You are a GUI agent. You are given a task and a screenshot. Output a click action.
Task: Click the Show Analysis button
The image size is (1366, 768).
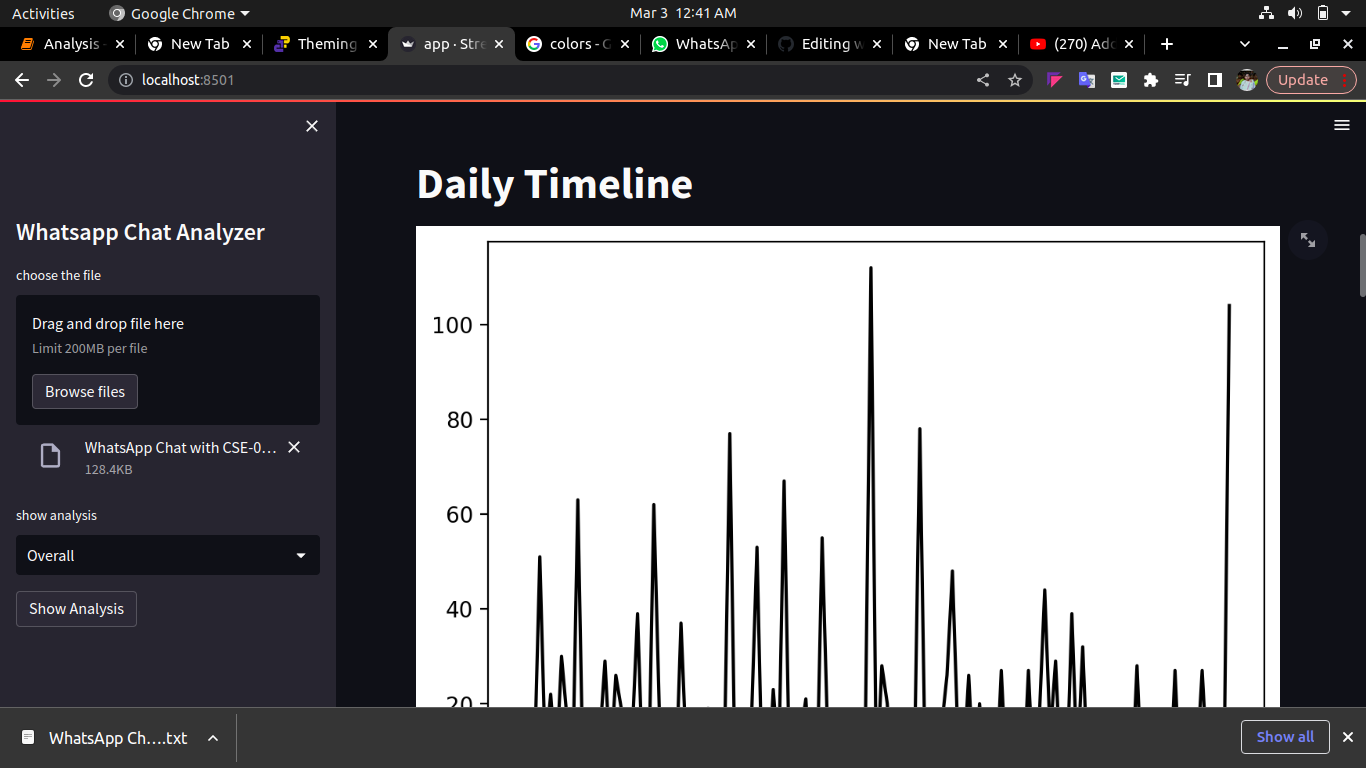coord(76,608)
